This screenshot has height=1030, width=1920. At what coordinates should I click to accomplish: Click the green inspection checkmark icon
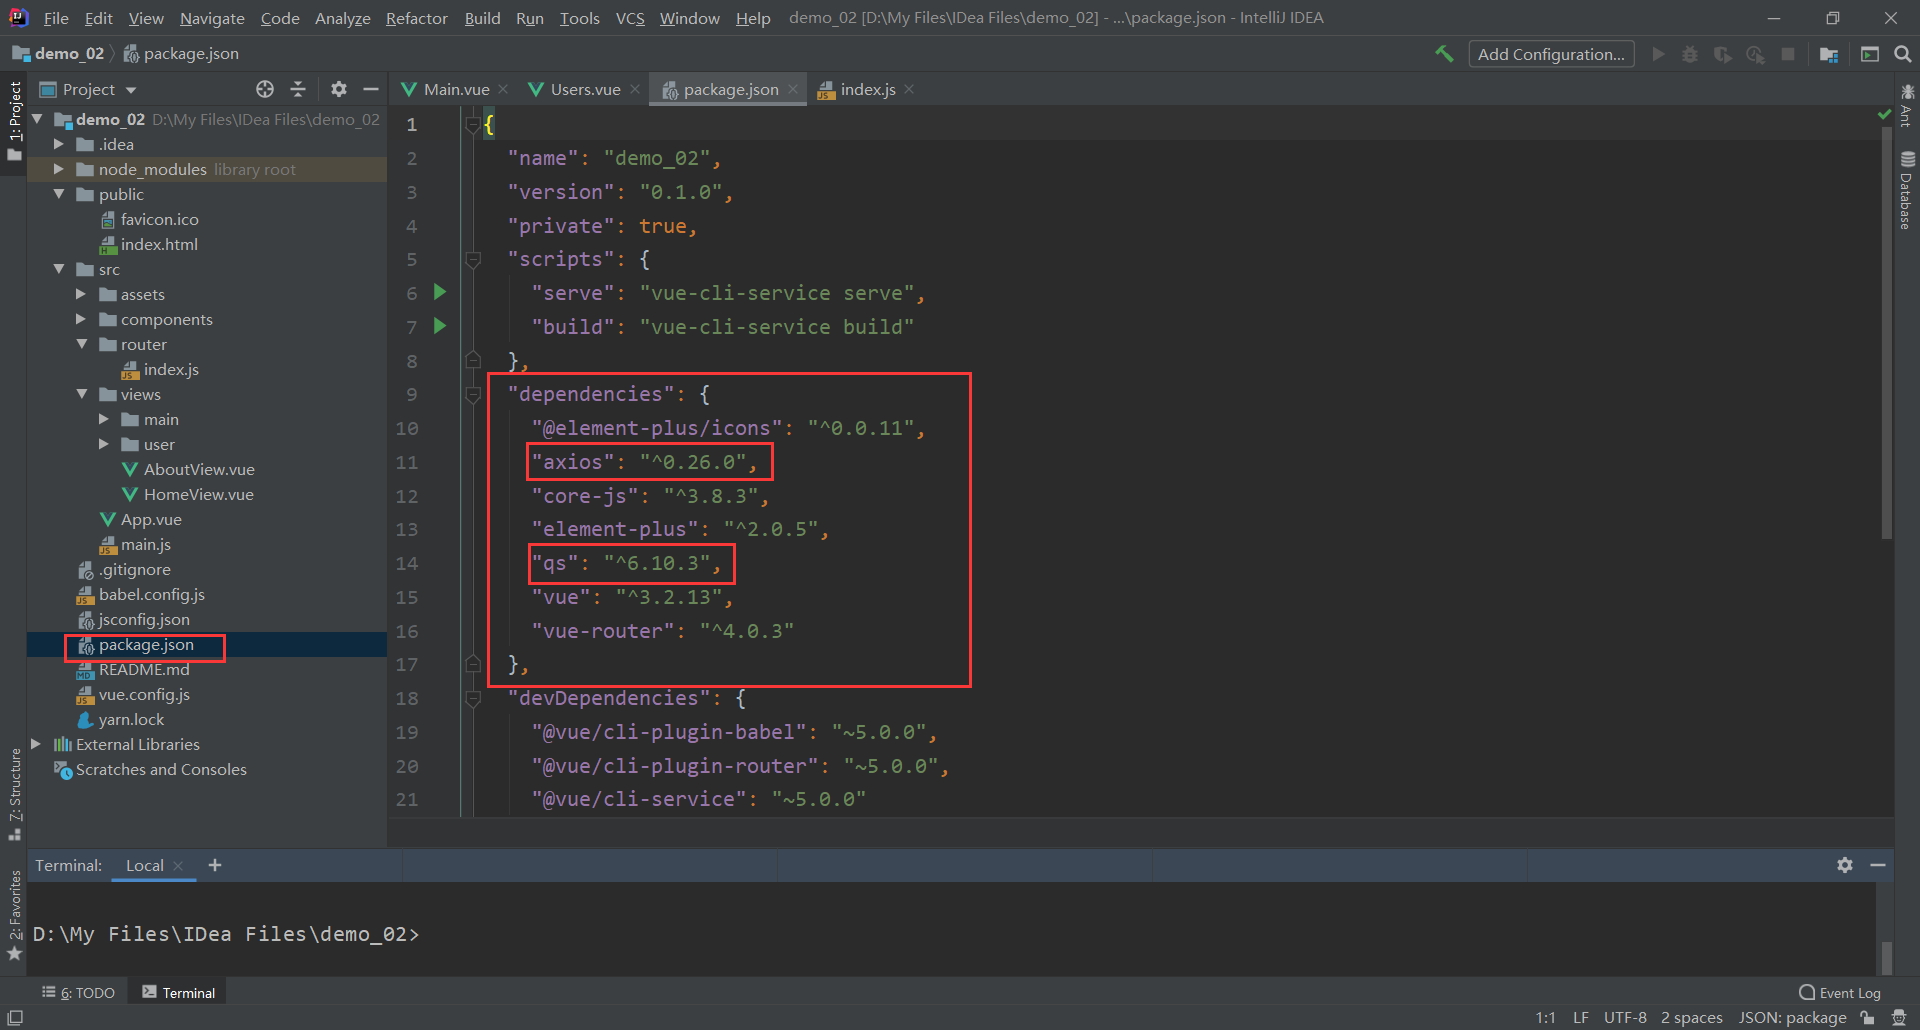(x=1885, y=115)
